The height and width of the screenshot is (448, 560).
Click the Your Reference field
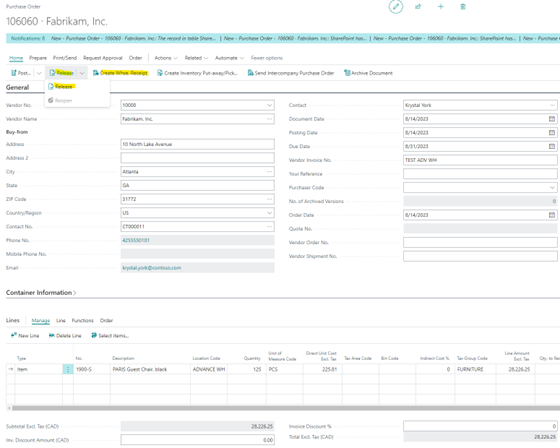tap(480, 174)
